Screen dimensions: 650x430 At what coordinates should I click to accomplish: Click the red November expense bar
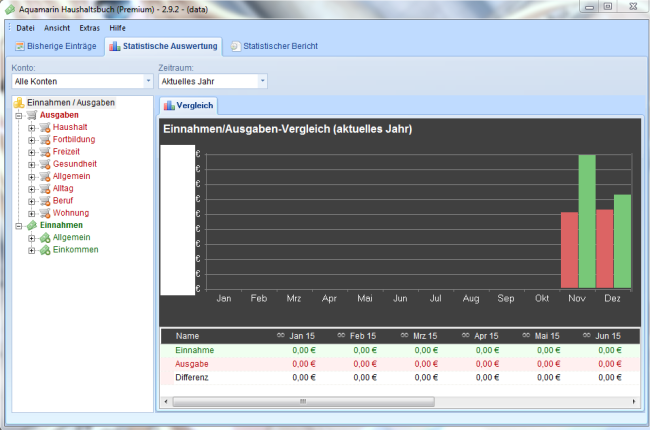click(x=569, y=250)
